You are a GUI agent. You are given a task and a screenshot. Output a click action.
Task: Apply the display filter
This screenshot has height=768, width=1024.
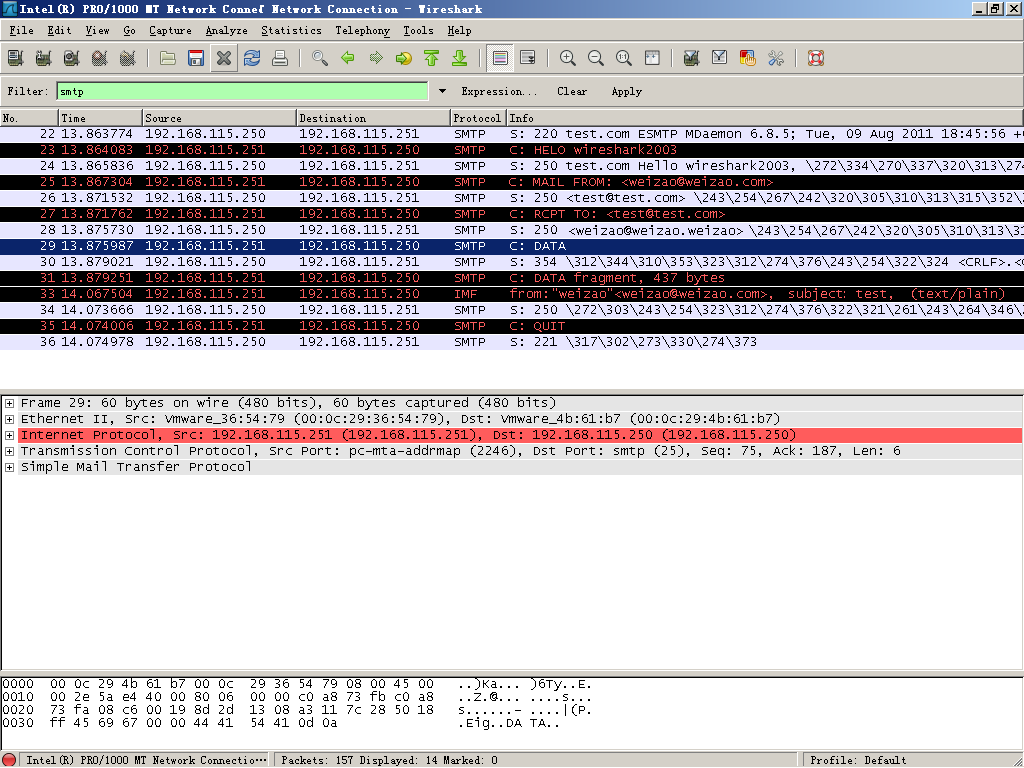(626, 91)
